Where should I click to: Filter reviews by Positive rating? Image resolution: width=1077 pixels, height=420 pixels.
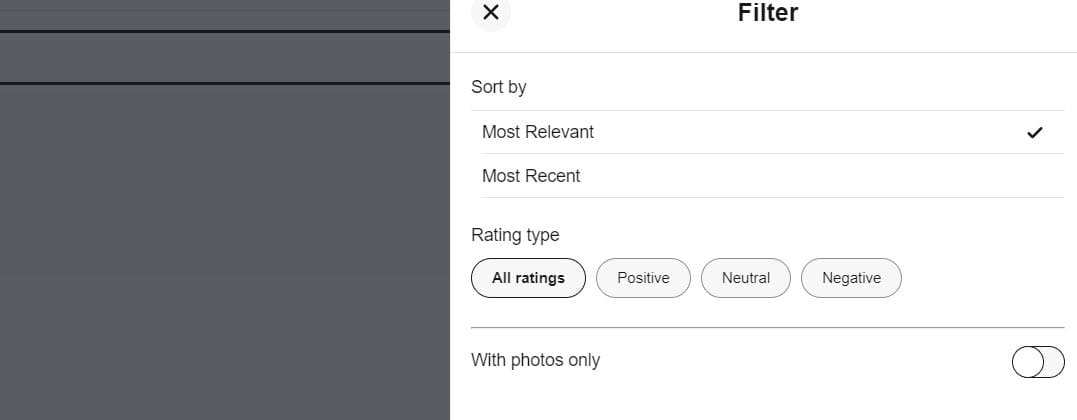643,278
